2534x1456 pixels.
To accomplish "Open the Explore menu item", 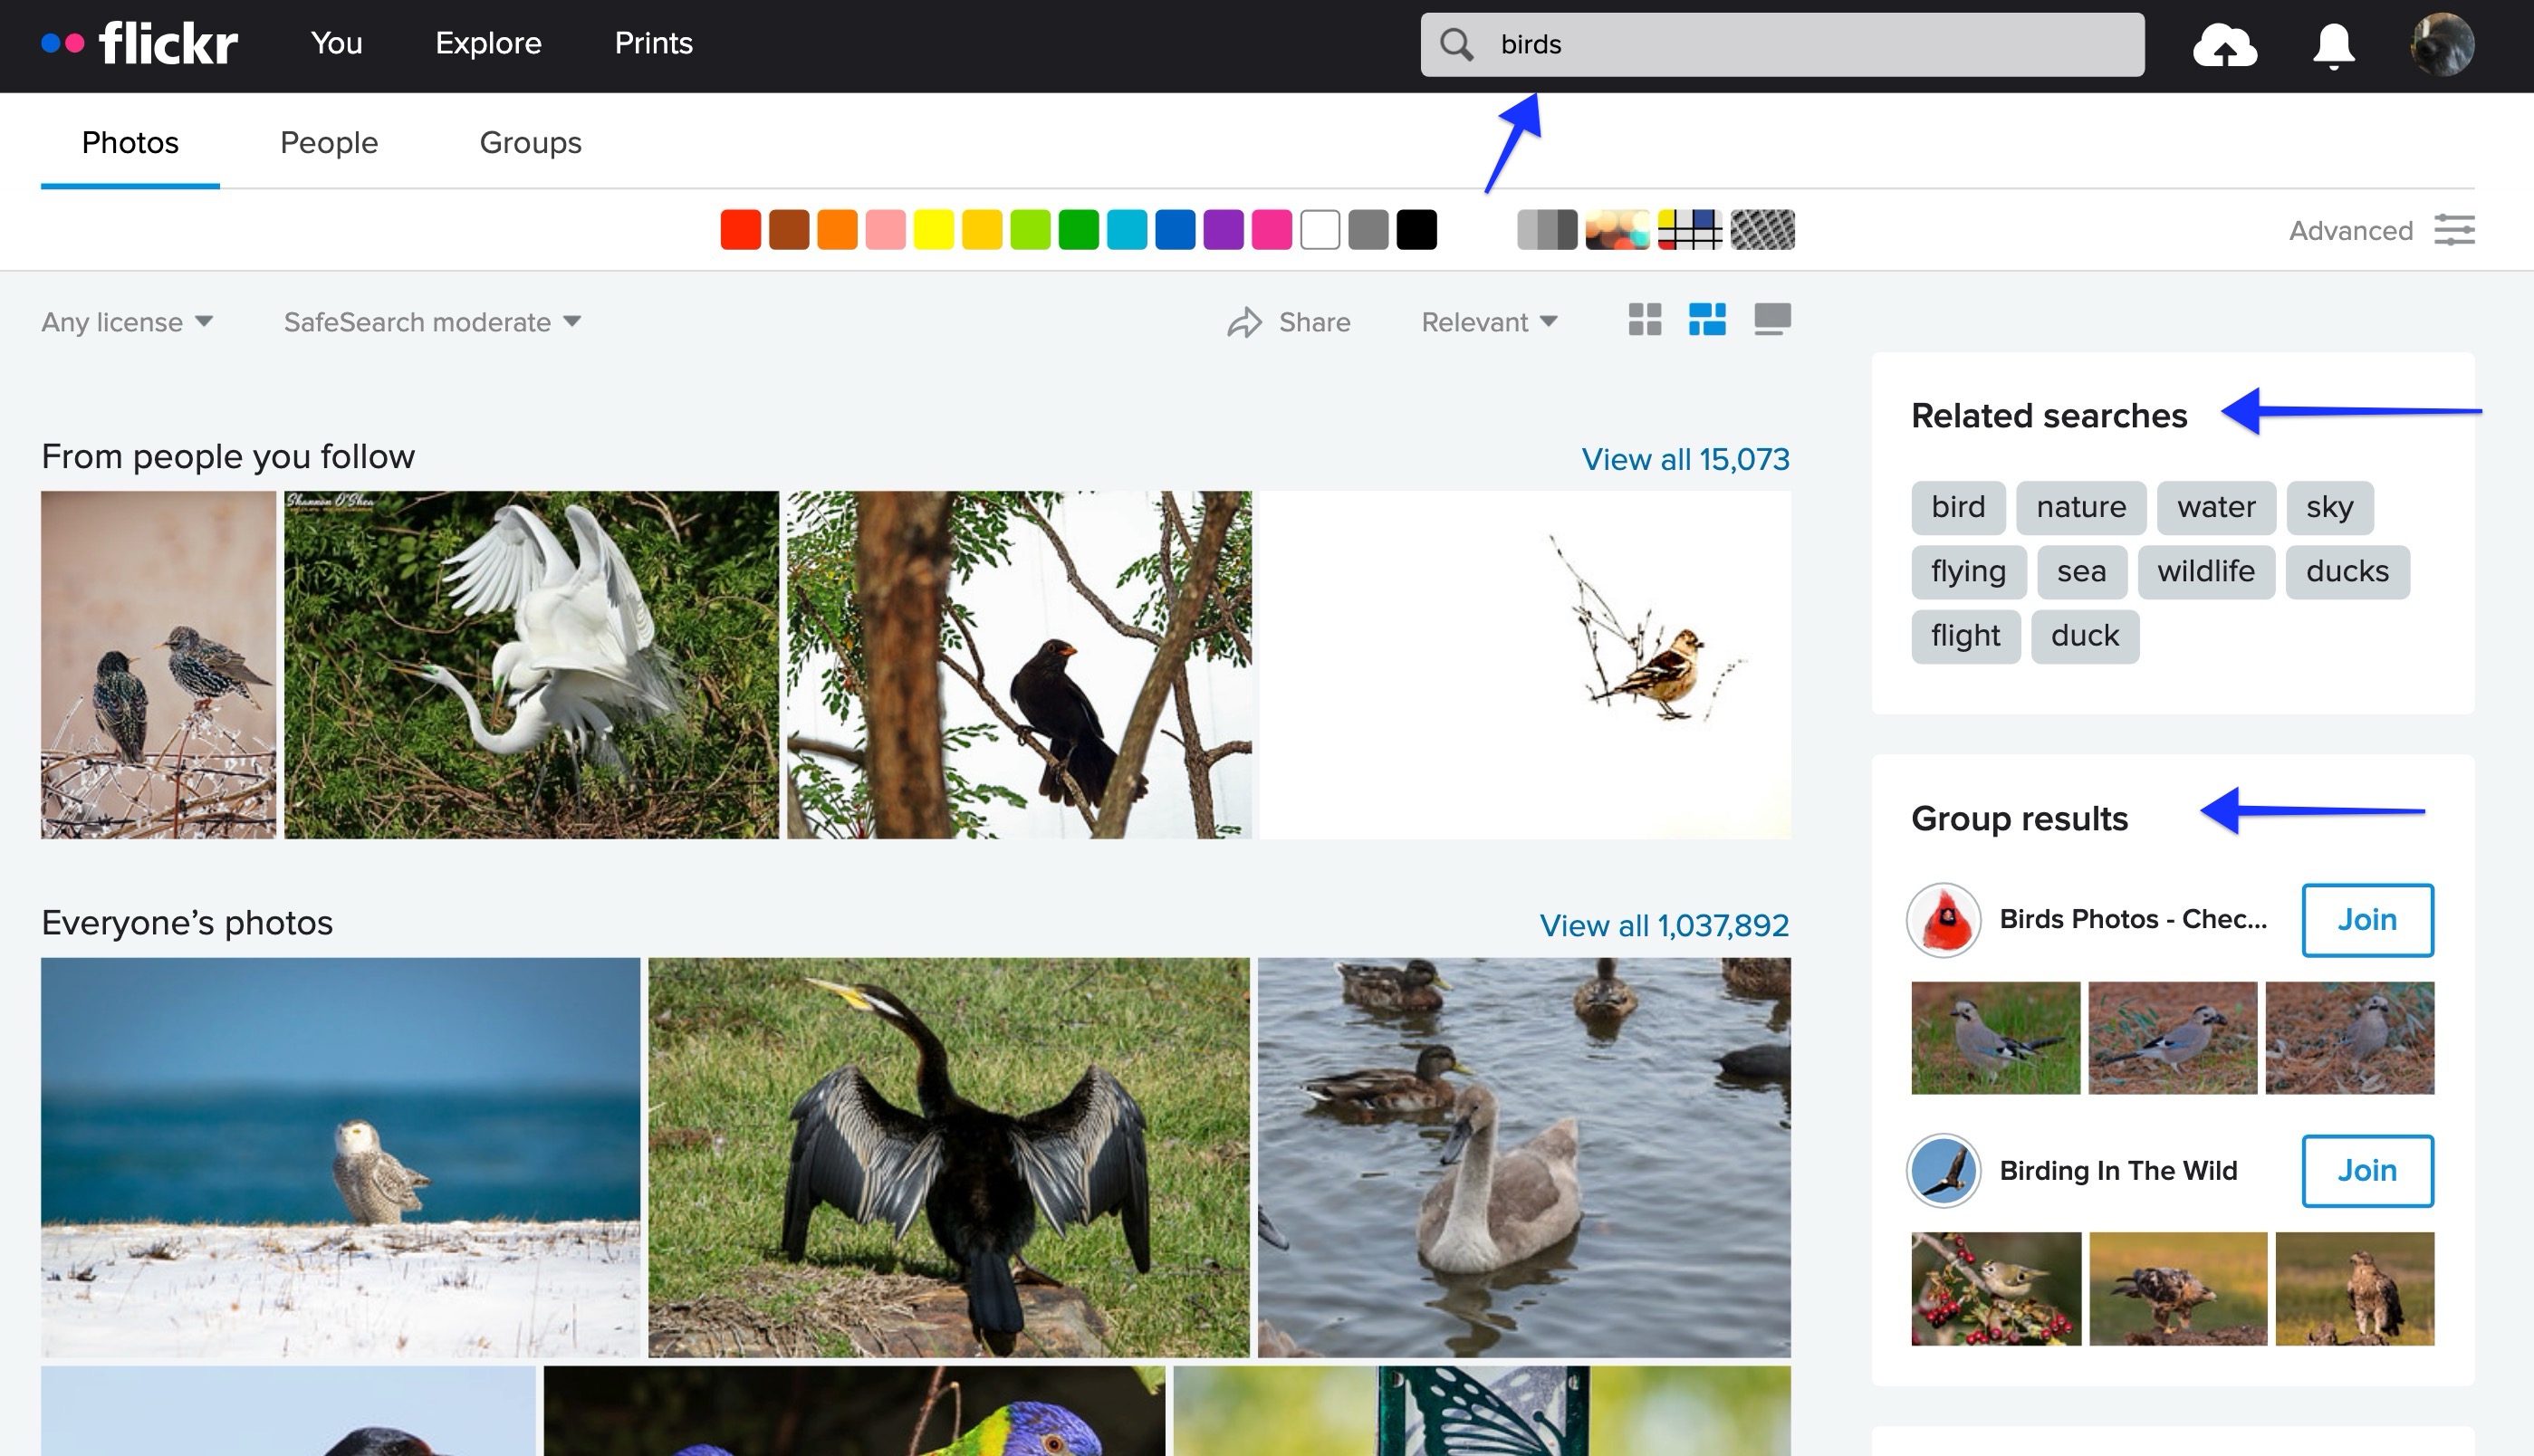I will (x=488, y=43).
